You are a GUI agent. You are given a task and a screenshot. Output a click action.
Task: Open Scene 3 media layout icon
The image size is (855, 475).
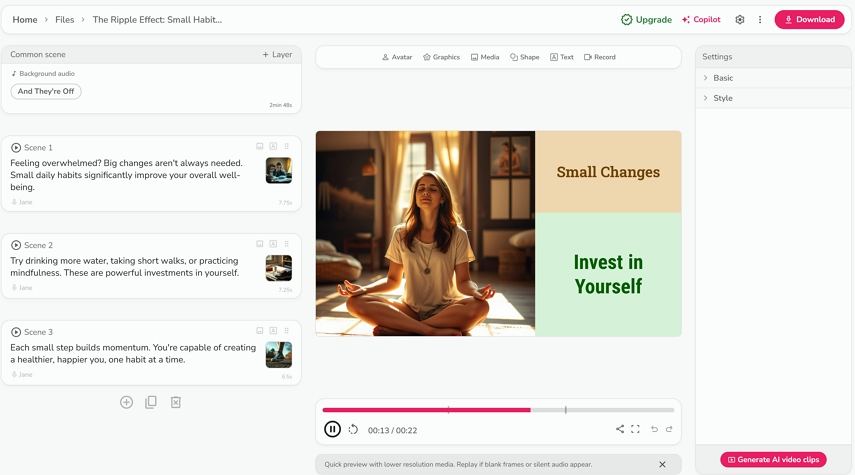click(x=260, y=330)
